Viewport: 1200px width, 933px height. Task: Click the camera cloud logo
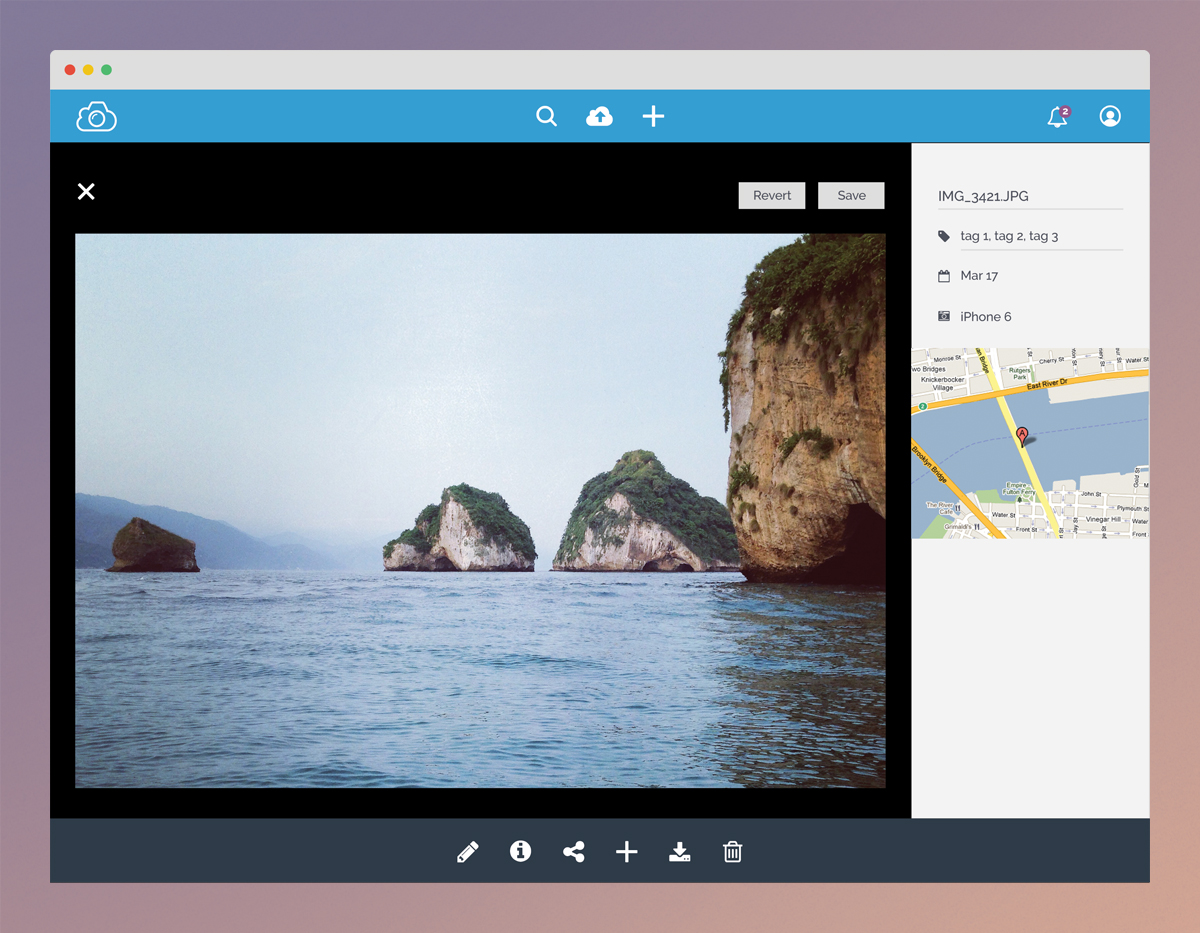[96, 116]
